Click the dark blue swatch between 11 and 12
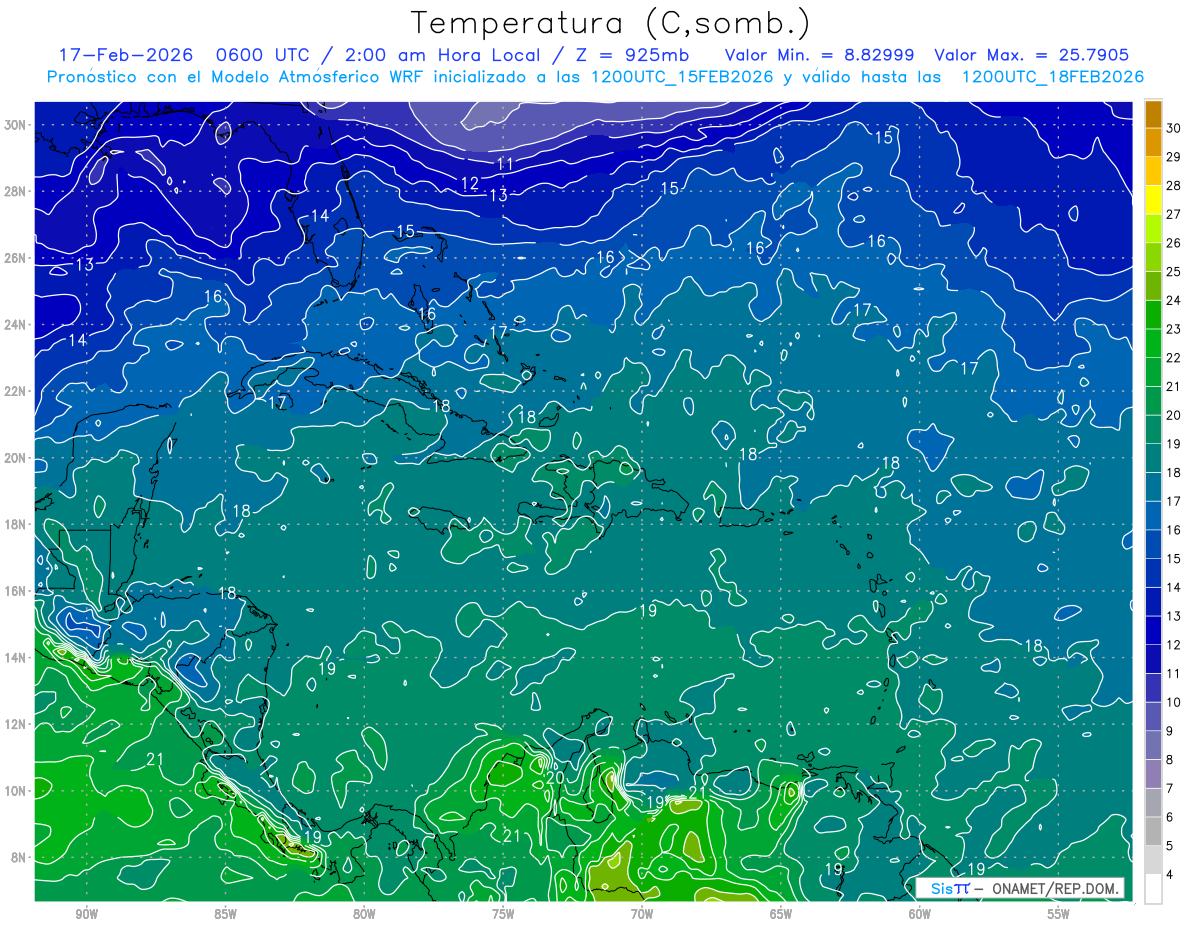1200x927 pixels. pos(1153,659)
